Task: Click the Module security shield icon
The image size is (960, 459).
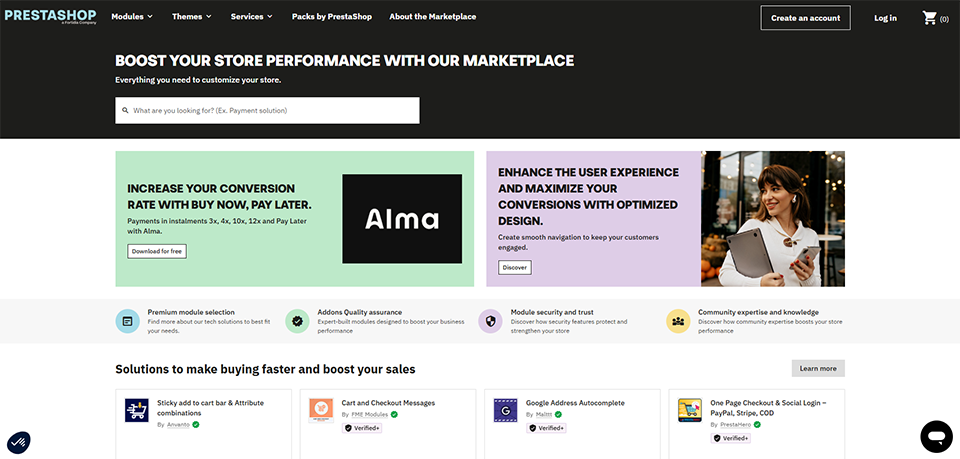Action: (x=490, y=321)
